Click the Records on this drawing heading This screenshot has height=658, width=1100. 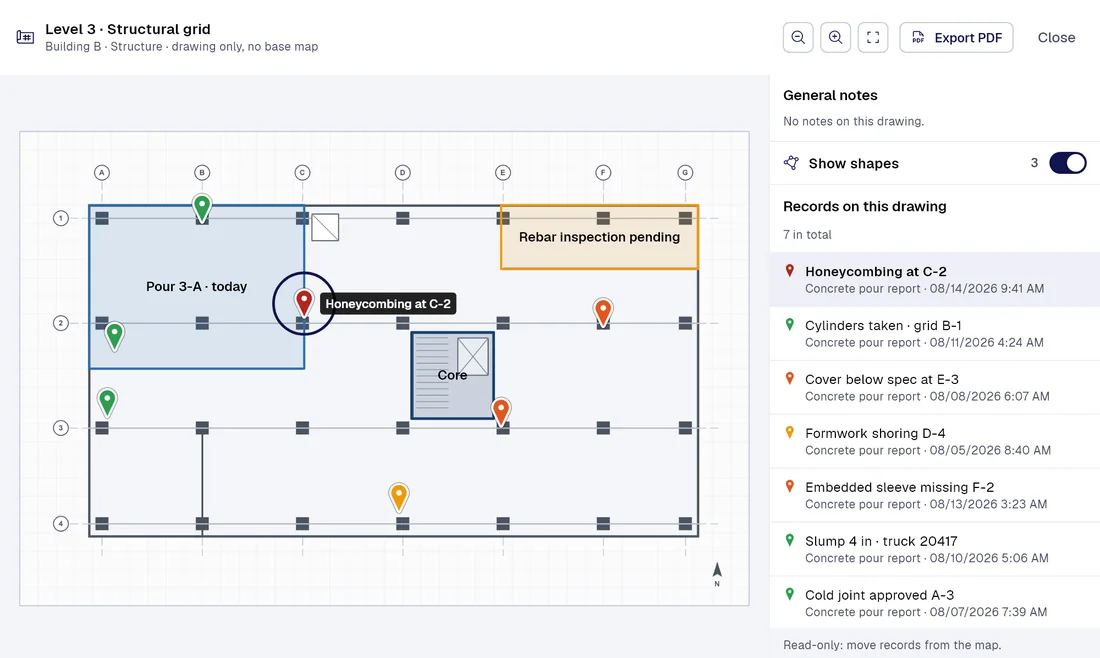(864, 206)
